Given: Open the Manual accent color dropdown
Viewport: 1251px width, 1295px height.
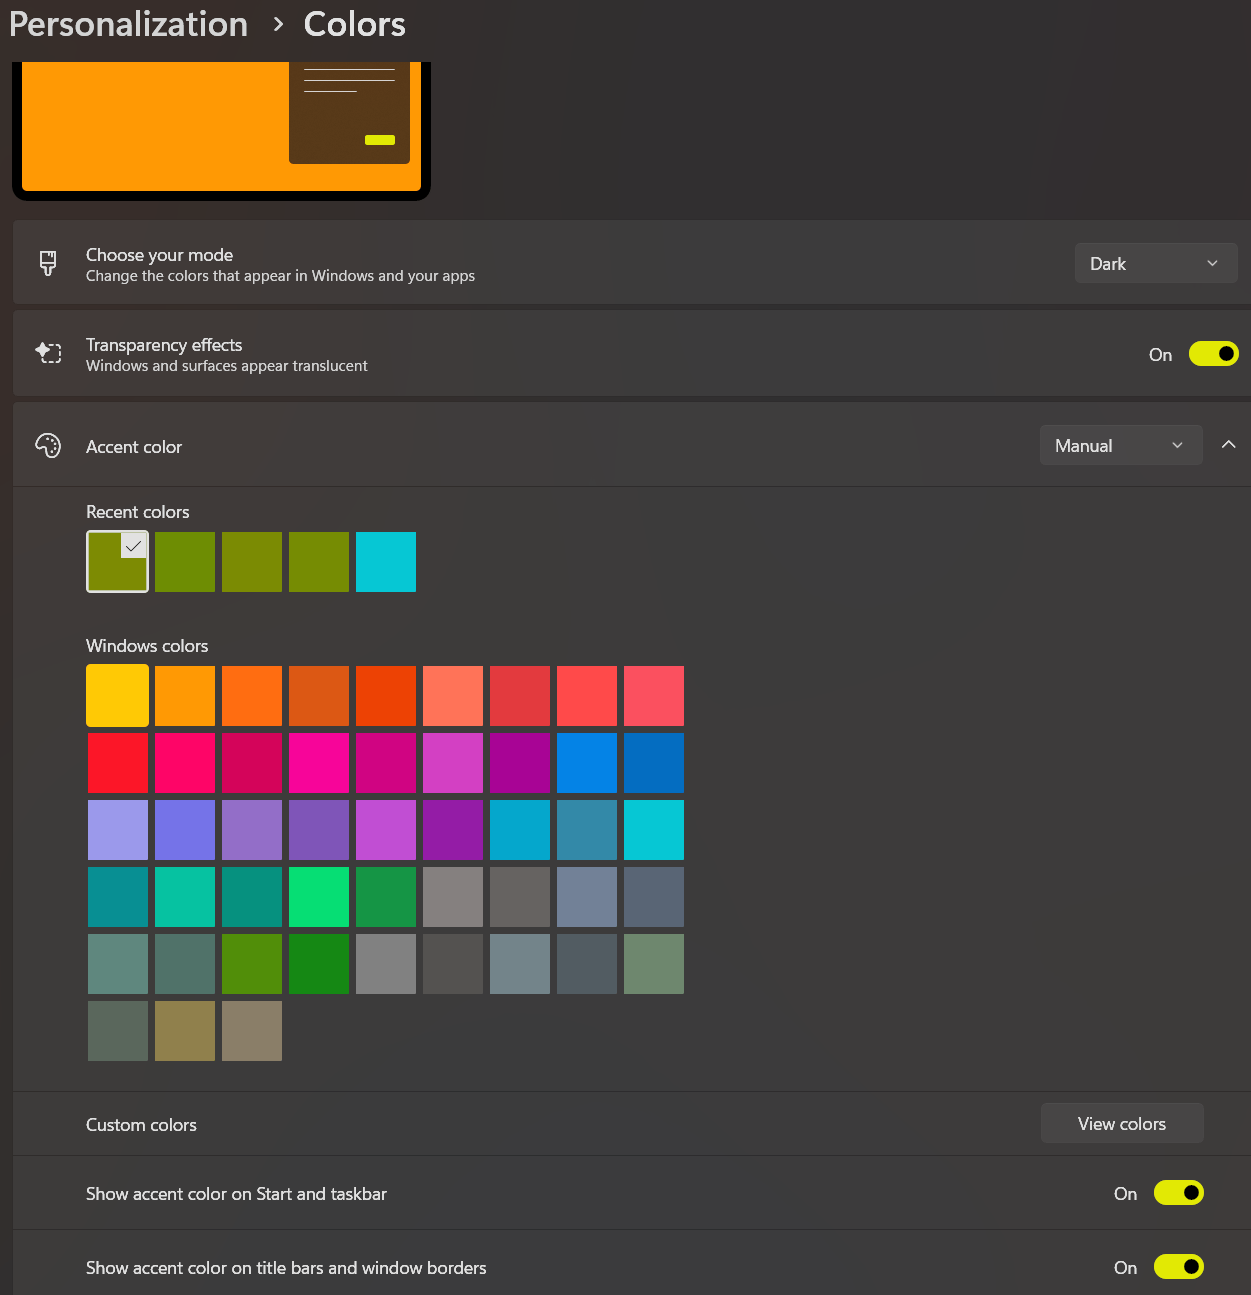Looking at the screenshot, I should (1121, 445).
